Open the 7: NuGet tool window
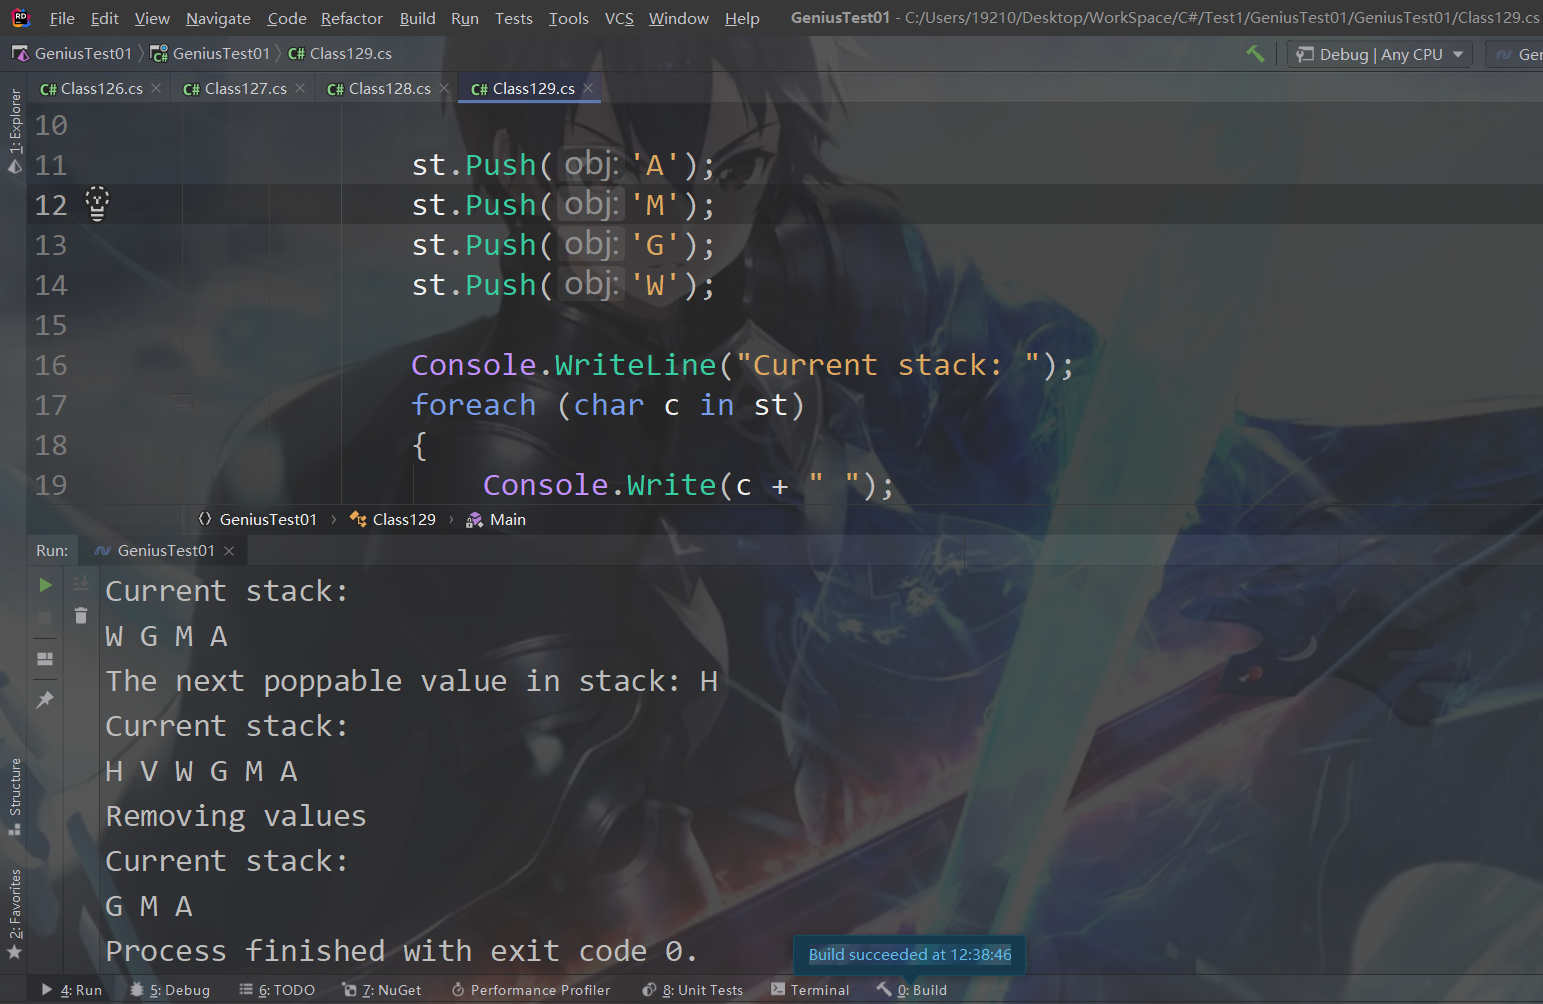 click(382, 990)
